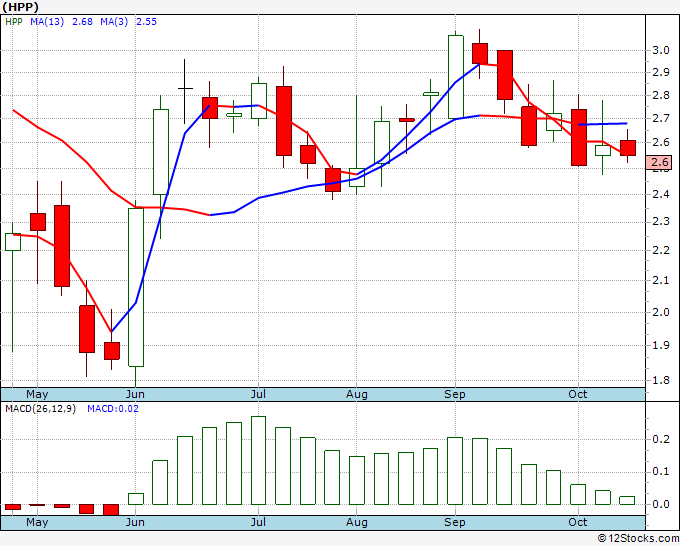
Task: Click the 0.2 MACD axis label
Action: [660, 439]
